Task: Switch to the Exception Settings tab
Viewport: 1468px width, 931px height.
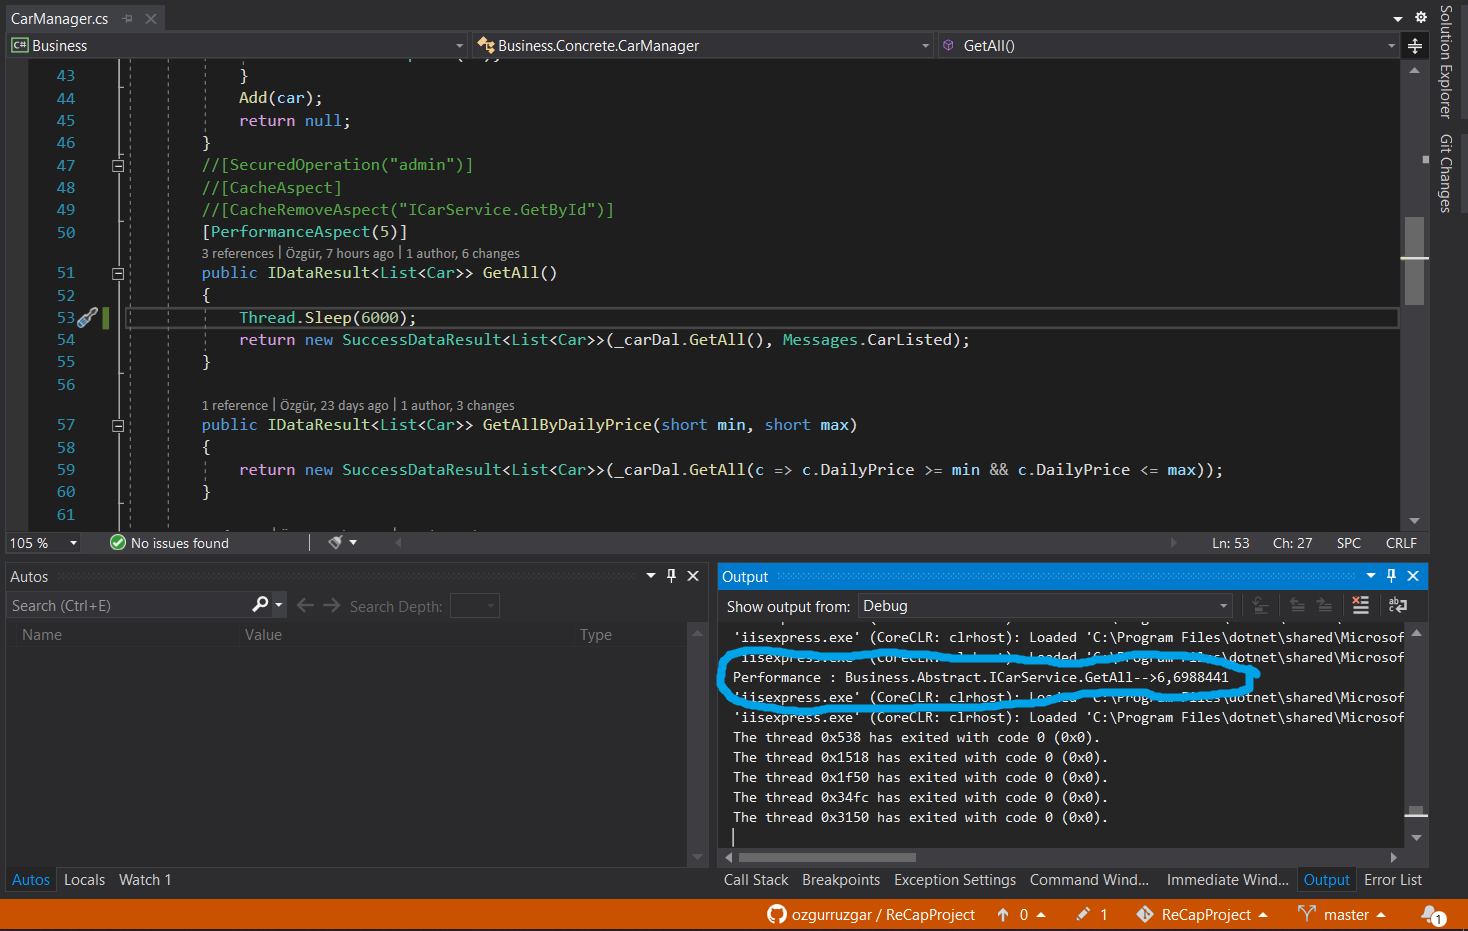Action: coord(955,880)
